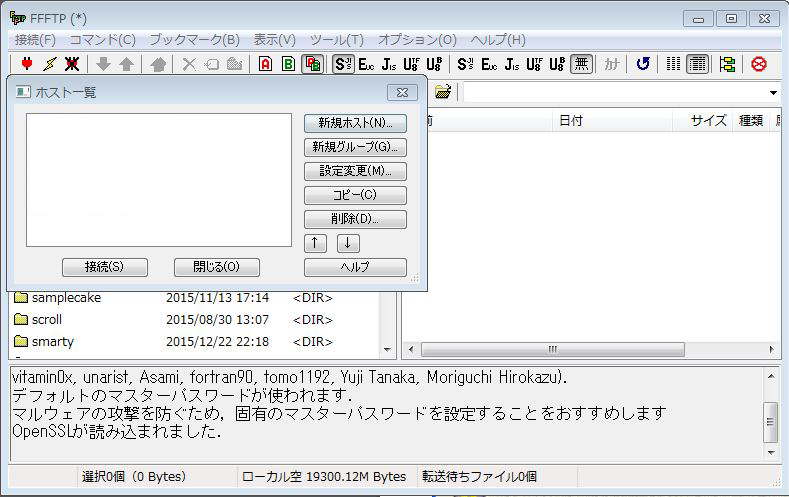Screen dimensions: 789x497
Task: Open the ツール(T) menu
Action: pos(337,40)
